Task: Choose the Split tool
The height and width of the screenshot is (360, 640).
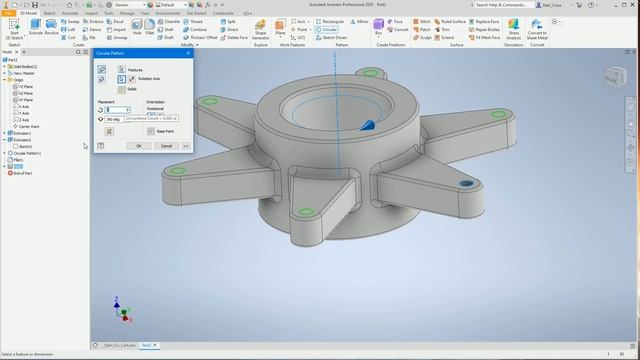Action: pyautogui.click(x=228, y=22)
